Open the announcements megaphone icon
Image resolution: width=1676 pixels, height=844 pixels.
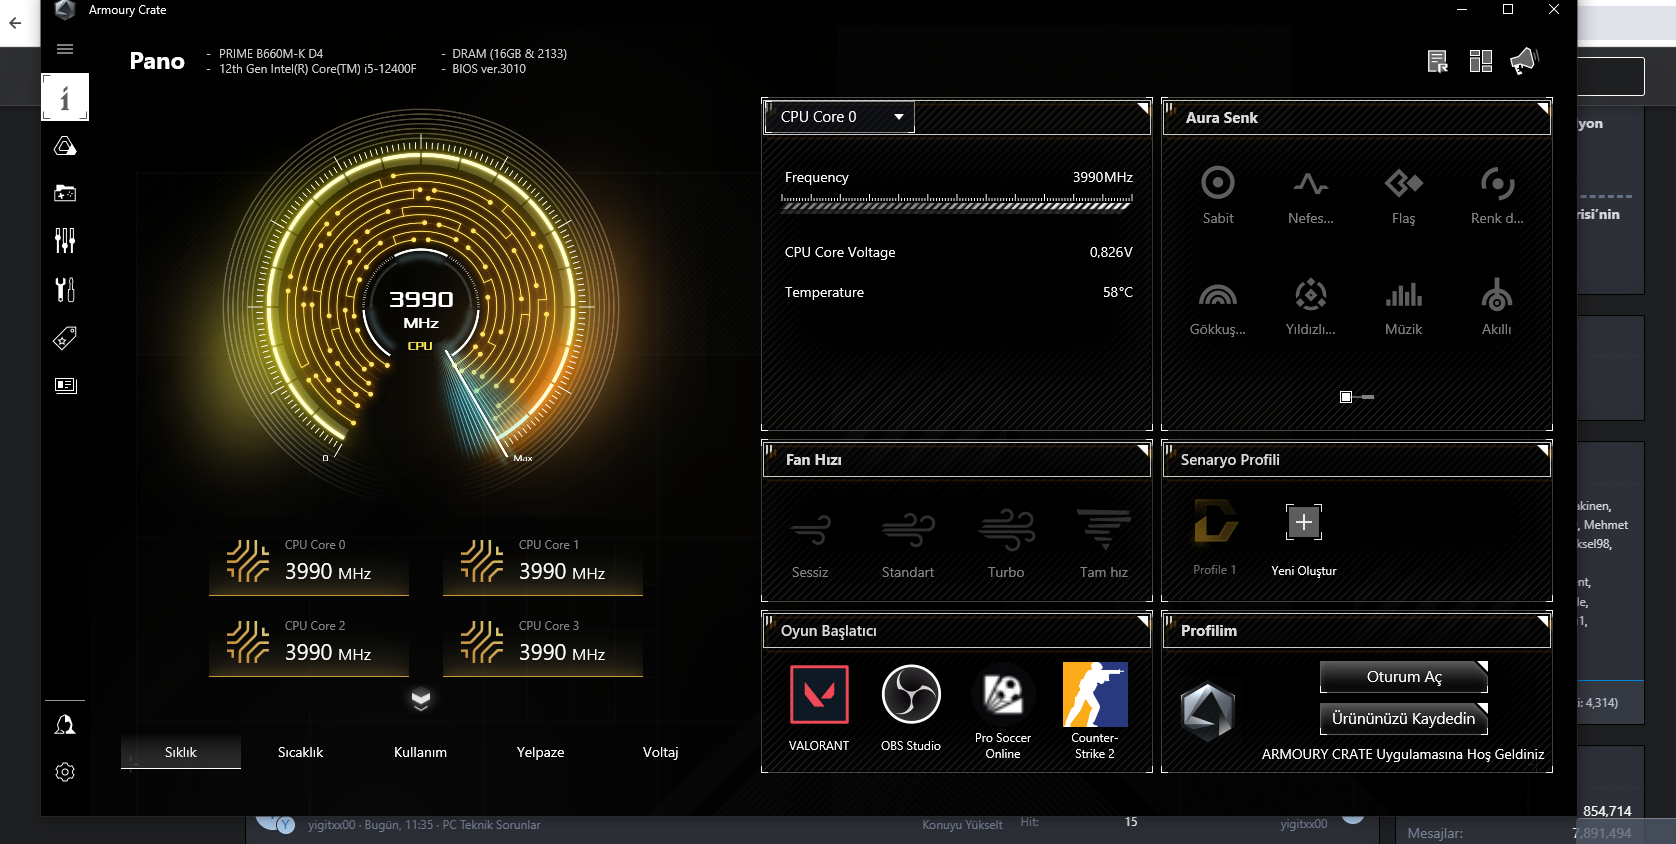(1524, 61)
